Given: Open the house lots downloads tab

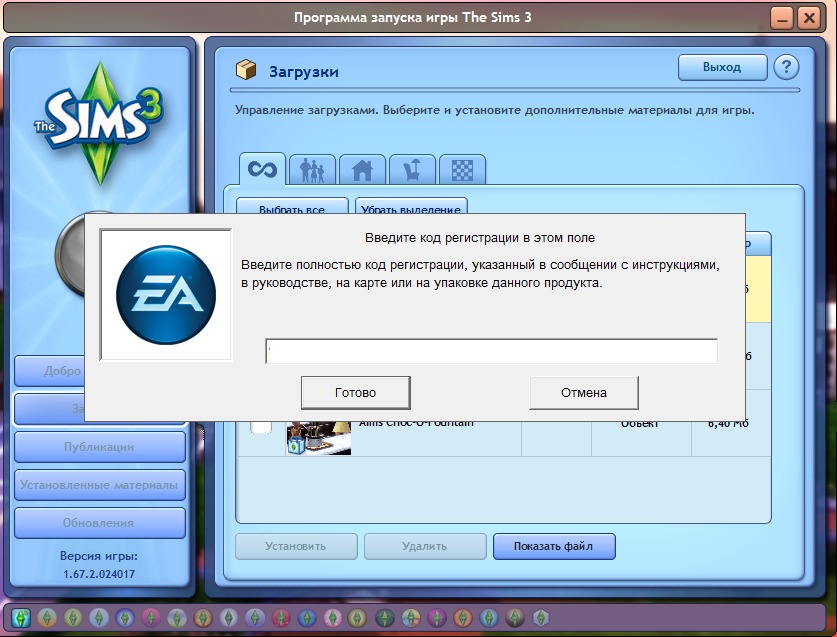Looking at the screenshot, I should [x=362, y=170].
